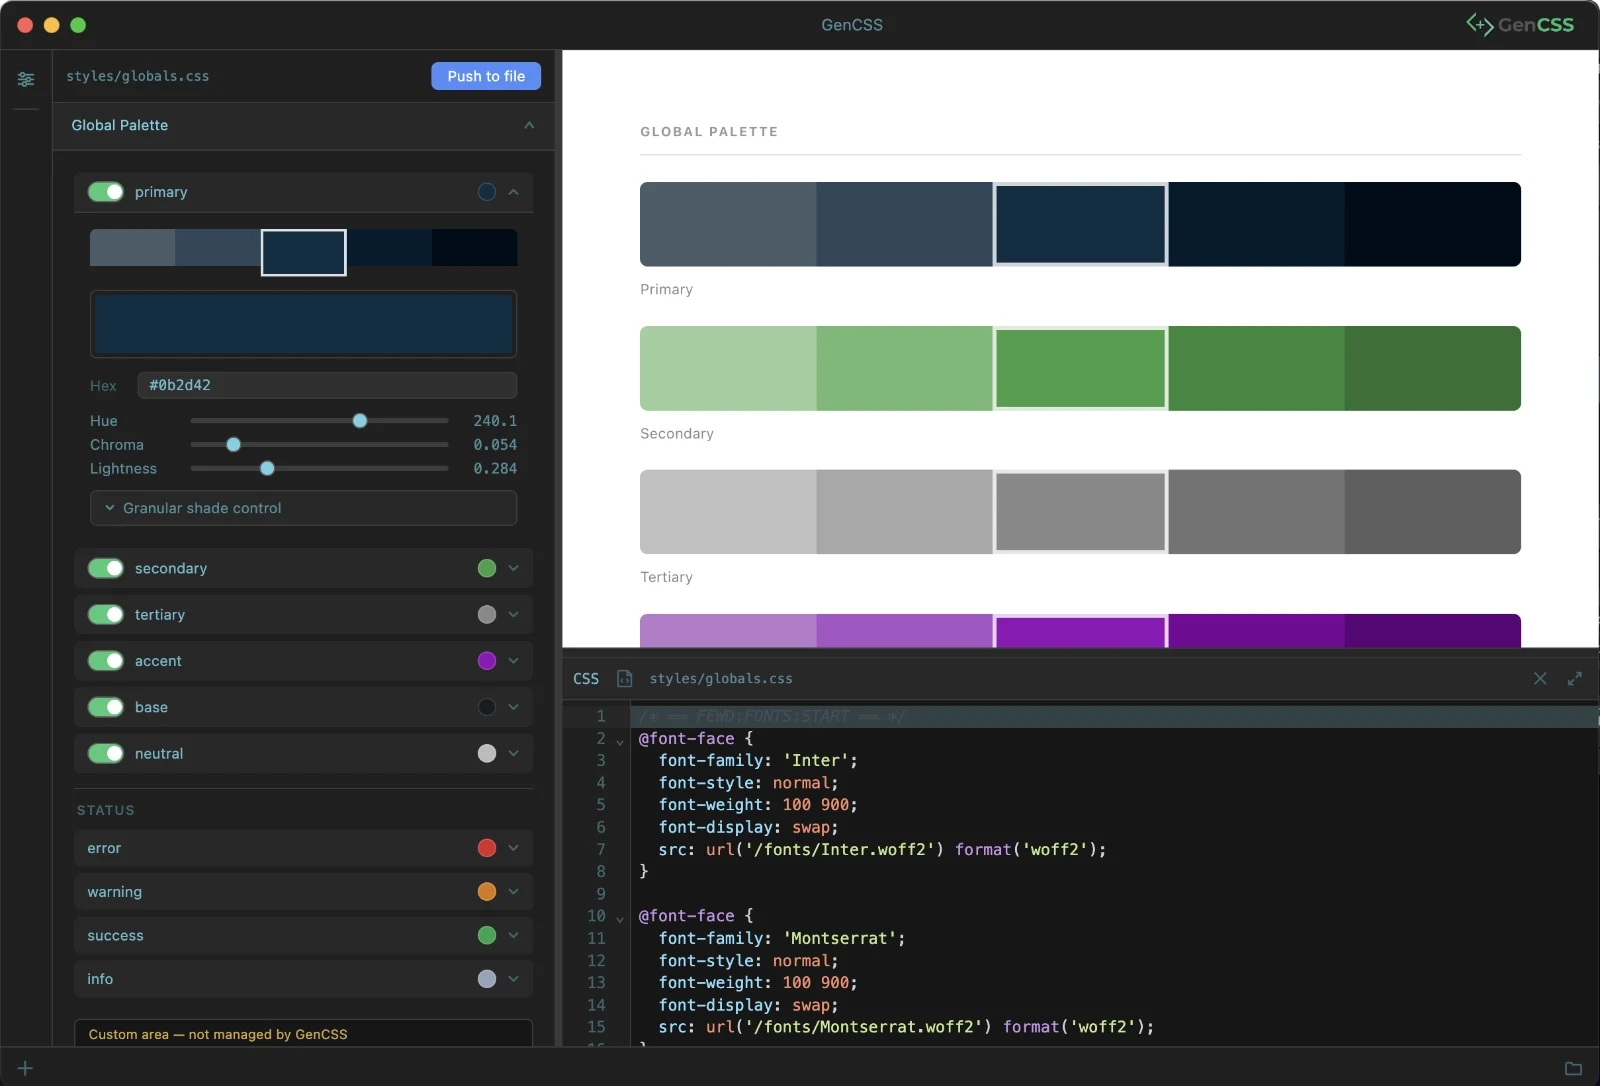Toggle the neutral palette switch

point(106,753)
